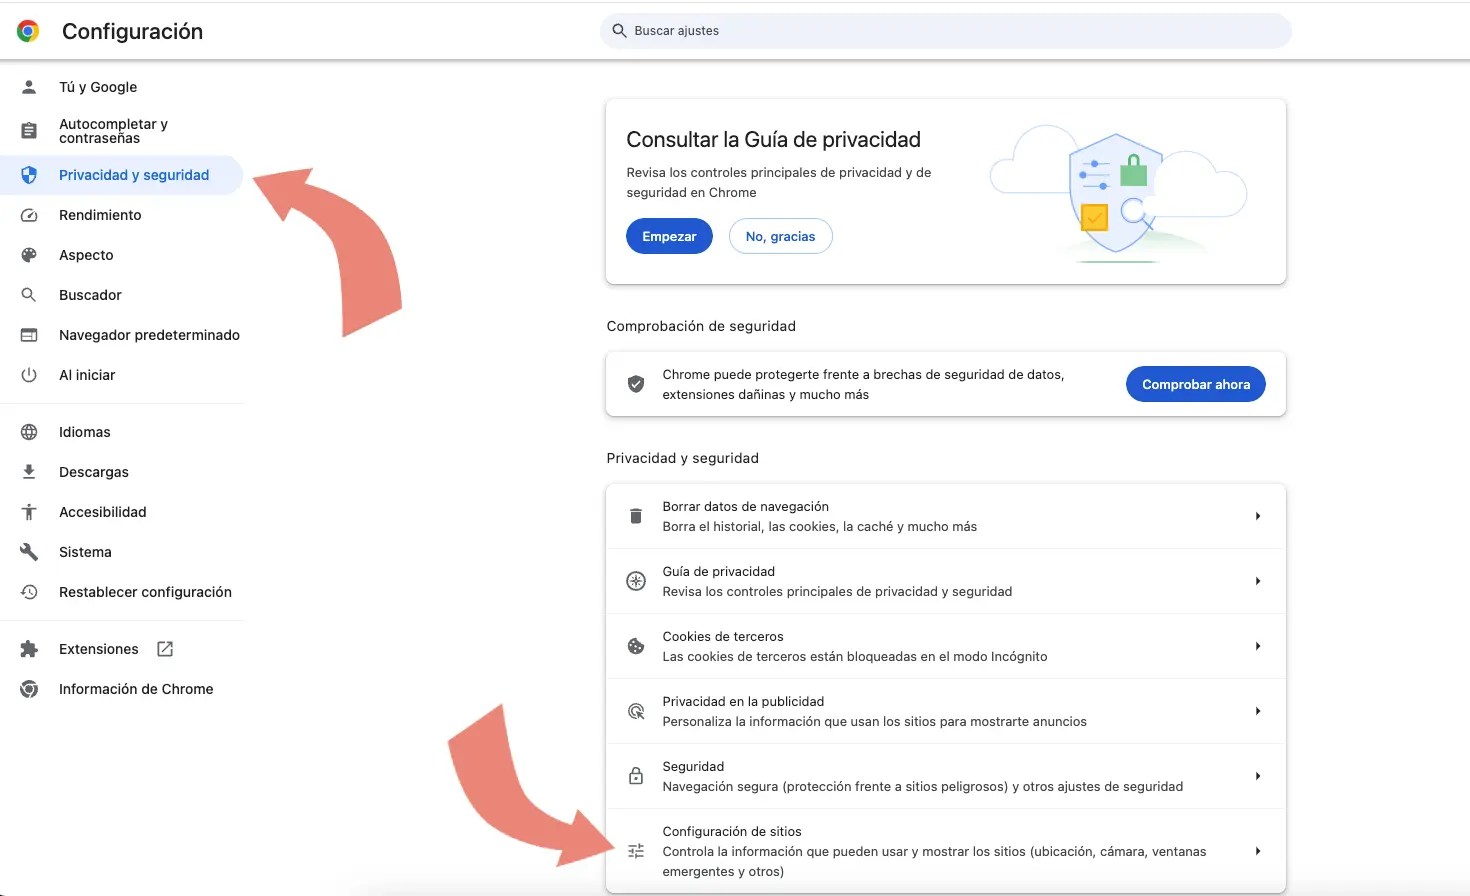
Task: Expand the Guía de privacidad row arrow
Action: (x=1258, y=581)
